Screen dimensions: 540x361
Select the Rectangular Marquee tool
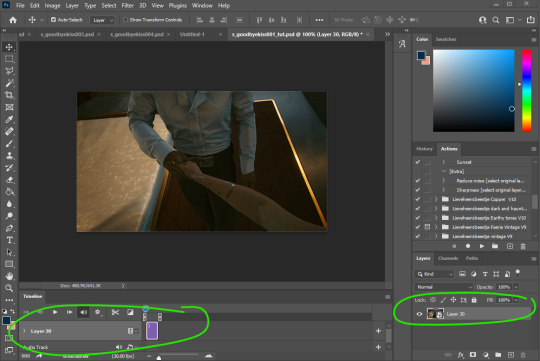(9, 59)
